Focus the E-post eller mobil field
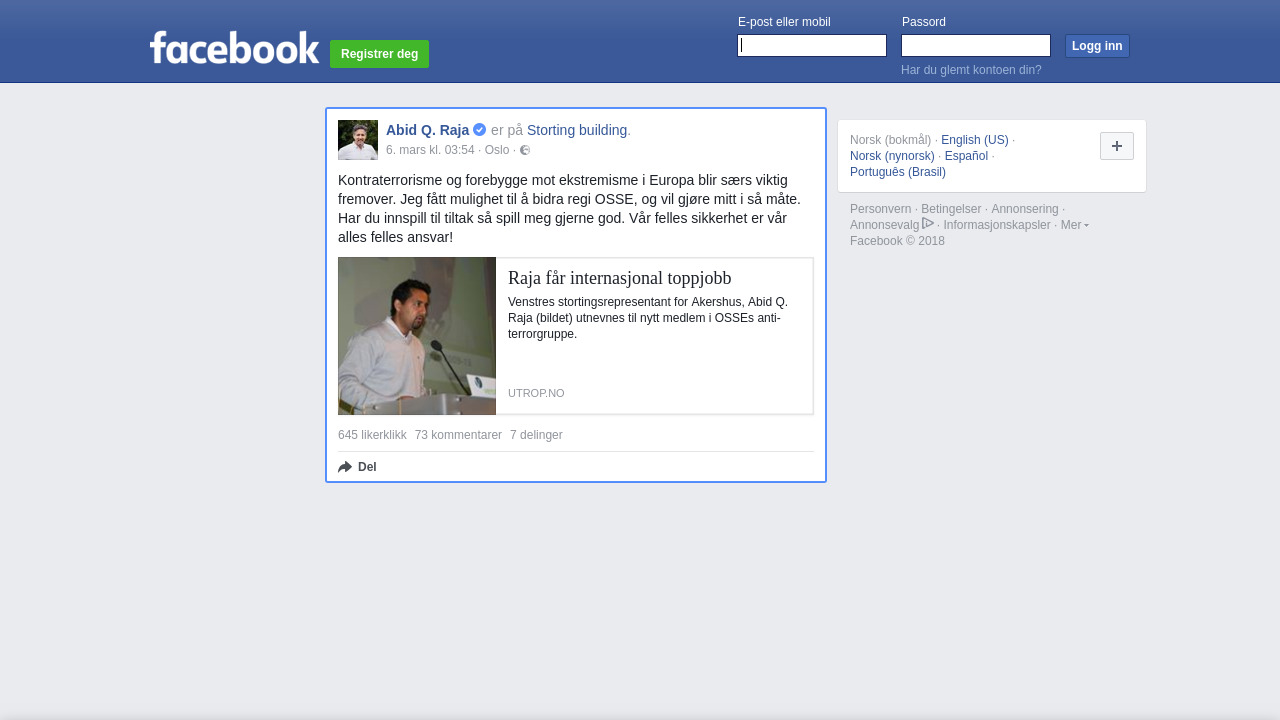 click(812, 46)
